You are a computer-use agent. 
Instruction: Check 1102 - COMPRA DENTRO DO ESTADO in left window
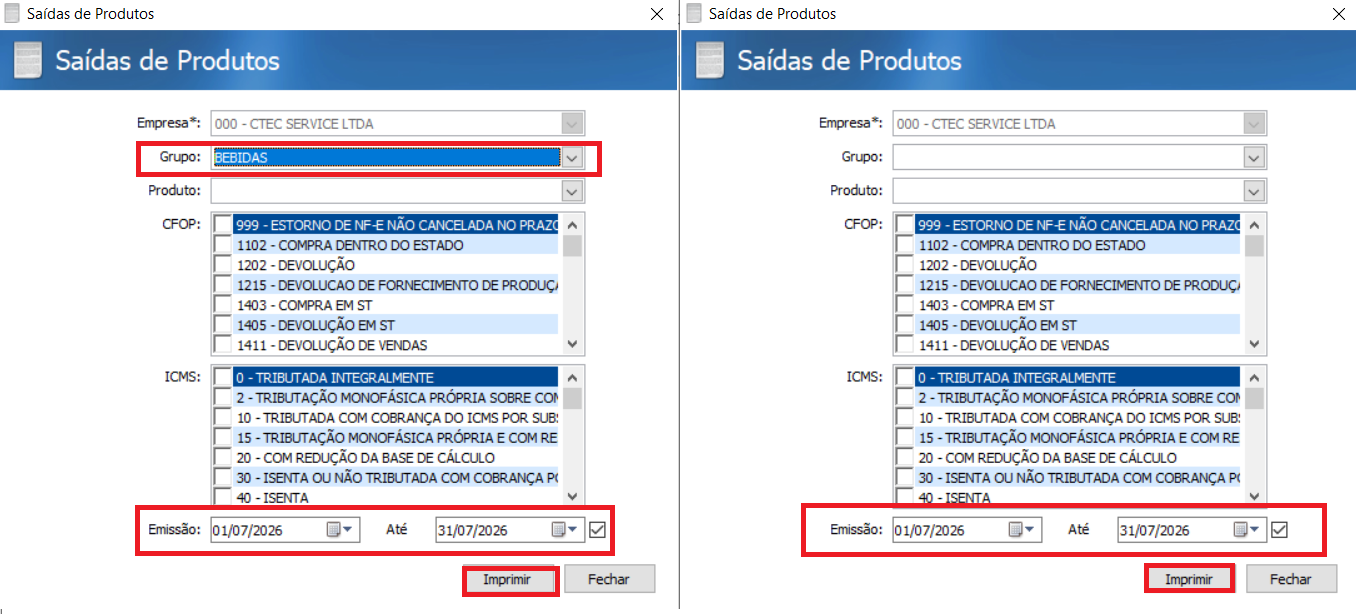pyautogui.click(x=222, y=245)
